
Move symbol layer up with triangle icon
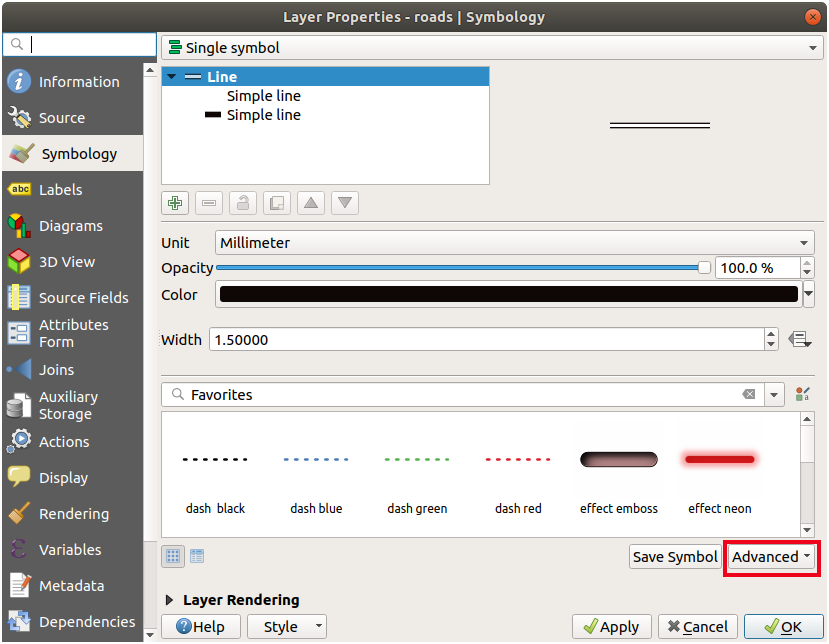coord(311,203)
